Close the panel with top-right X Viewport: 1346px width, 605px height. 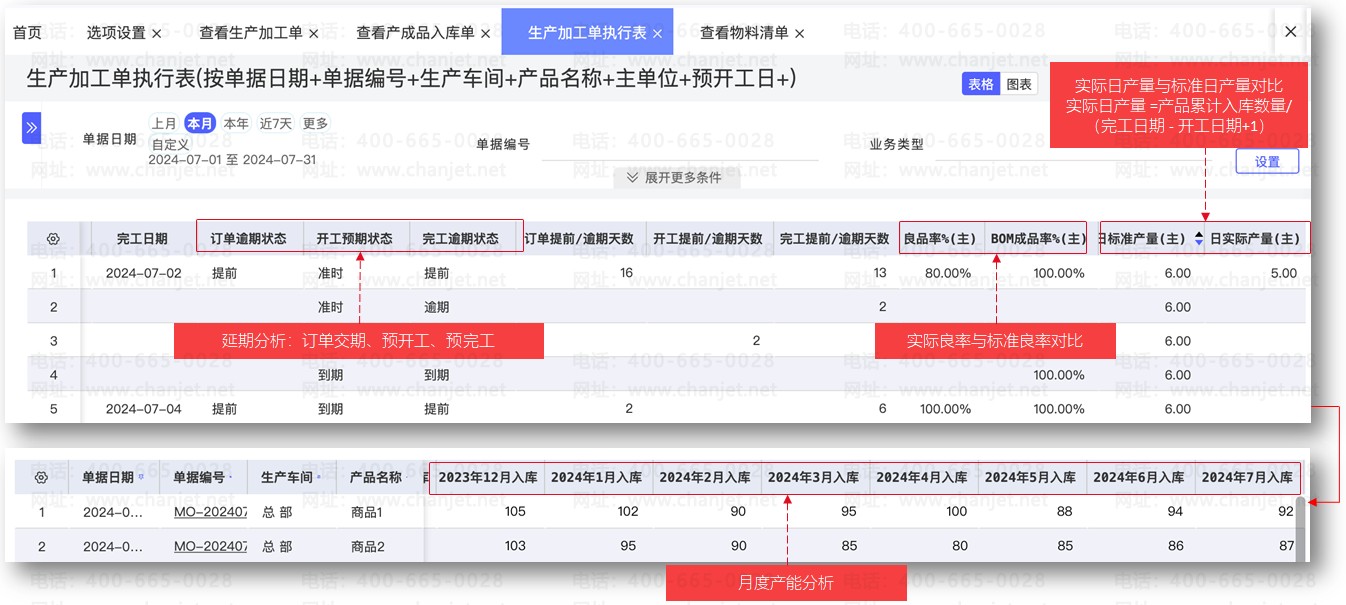pyautogui.click(x=1290, y=32)
